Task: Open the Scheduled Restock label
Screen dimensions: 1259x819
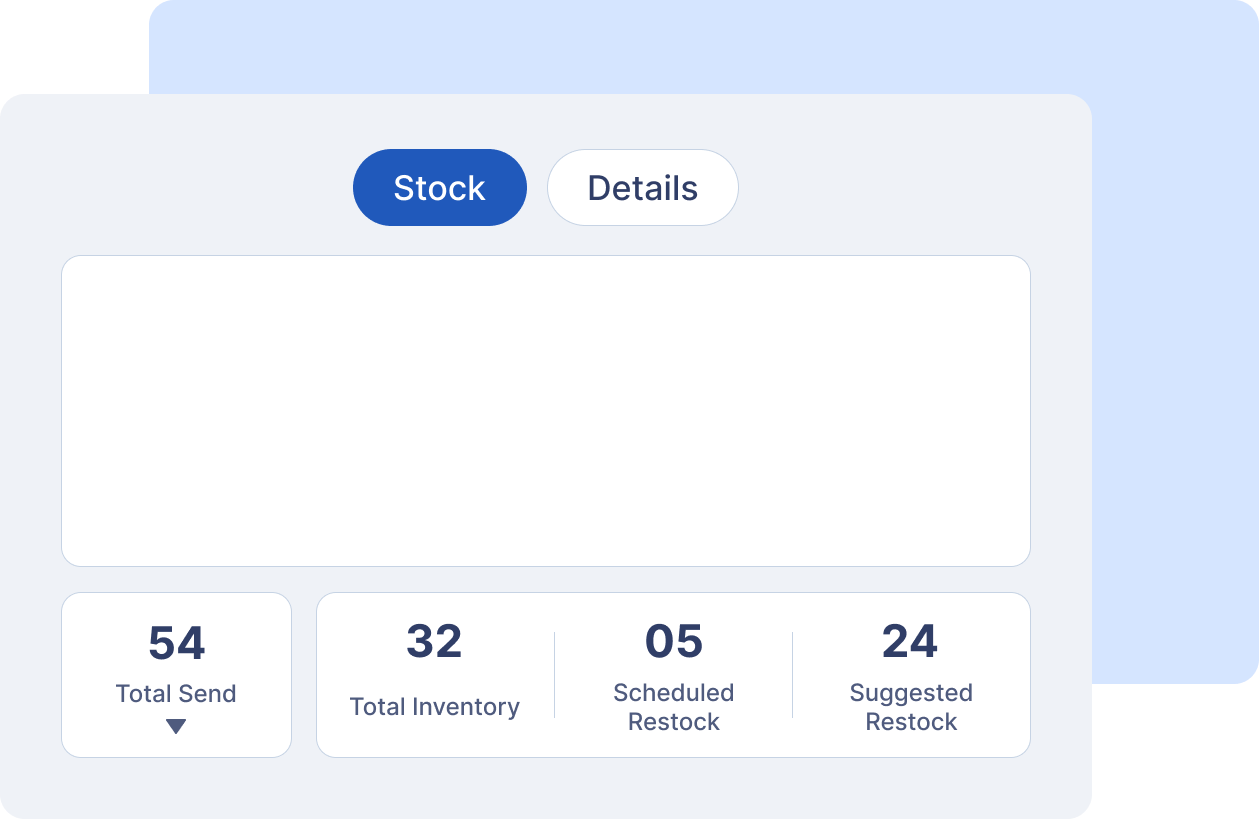Action: click(674, 707)
